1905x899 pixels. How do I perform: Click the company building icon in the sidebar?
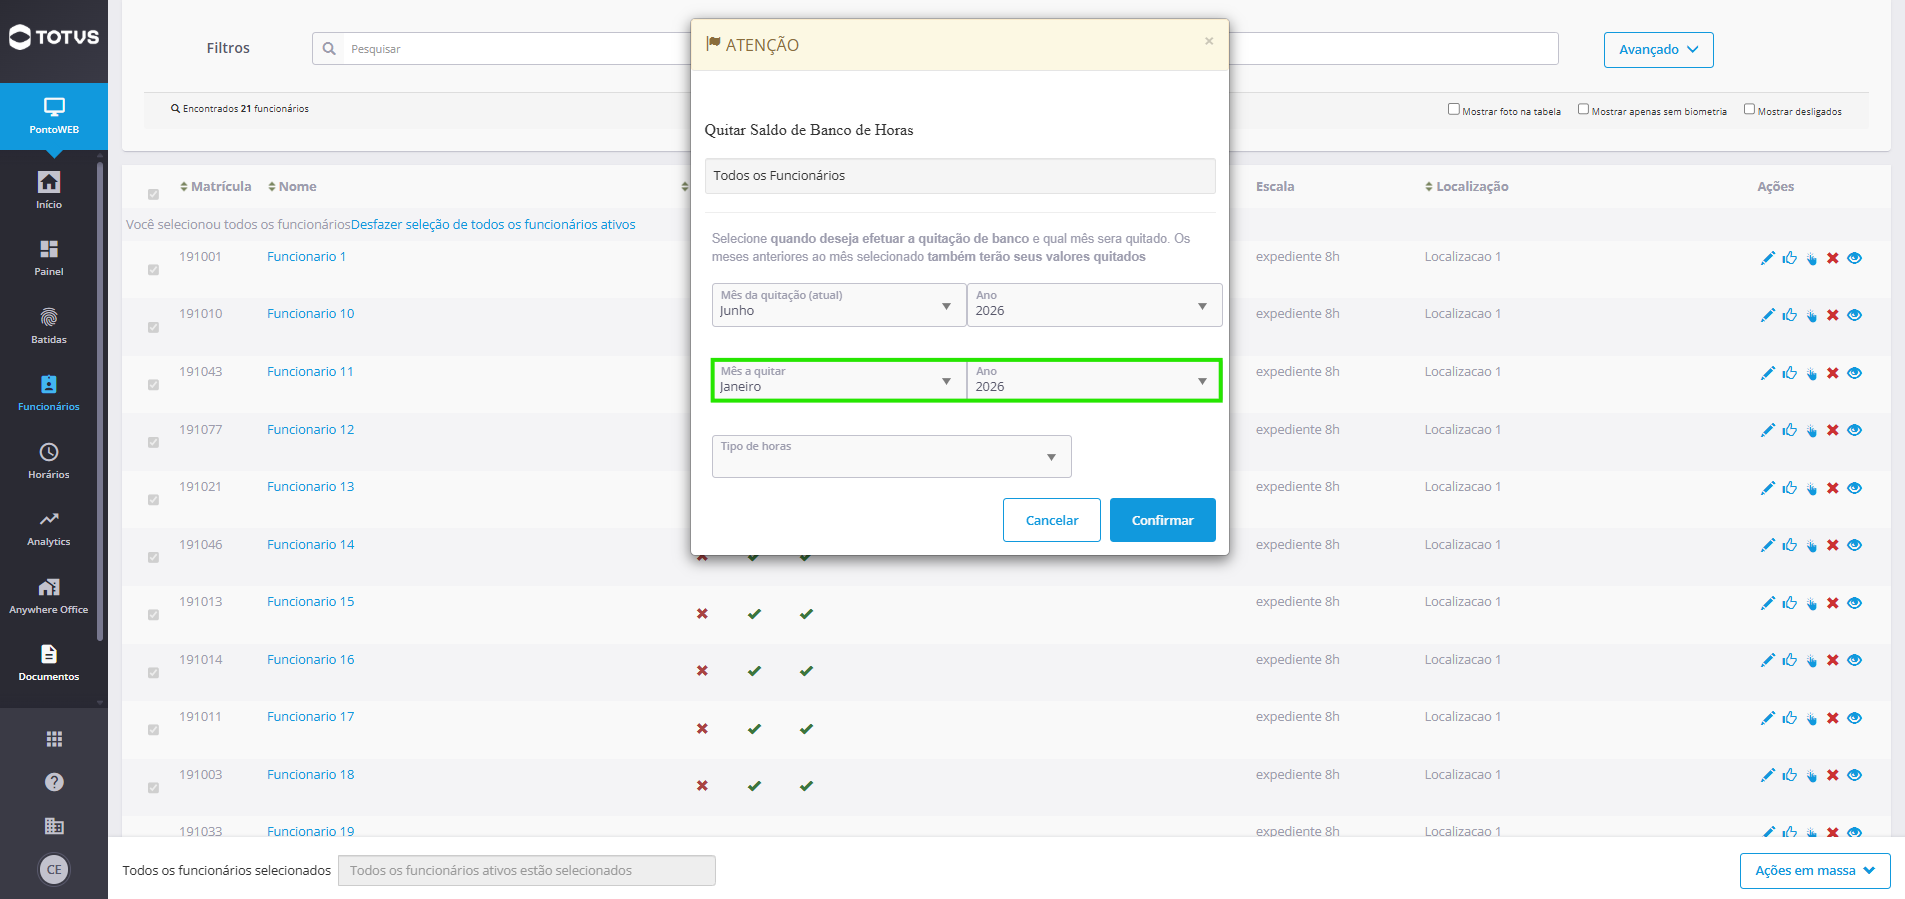click(x=54, y=825)
